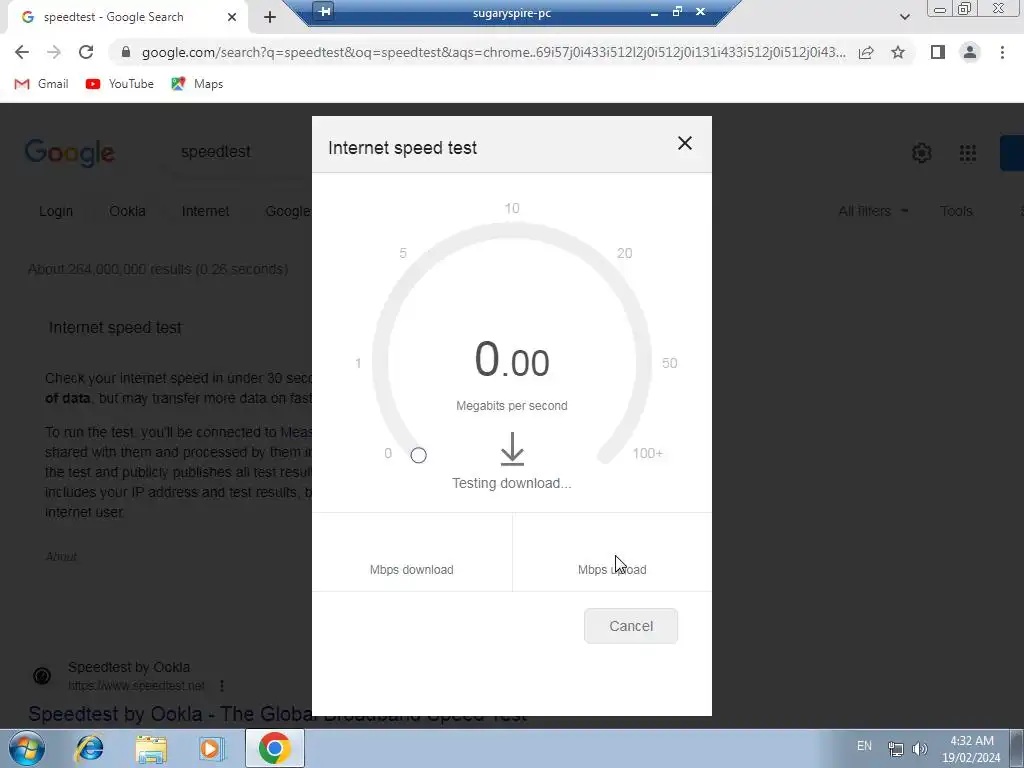The image size is (1024, 768).
Task: Open the Chrome side panel
Action: (x=938, y=52)
